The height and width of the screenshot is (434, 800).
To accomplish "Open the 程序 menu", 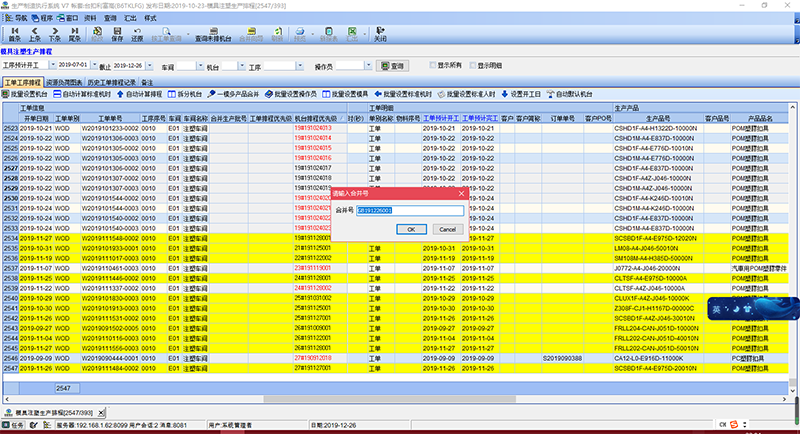I will (42, 18).
